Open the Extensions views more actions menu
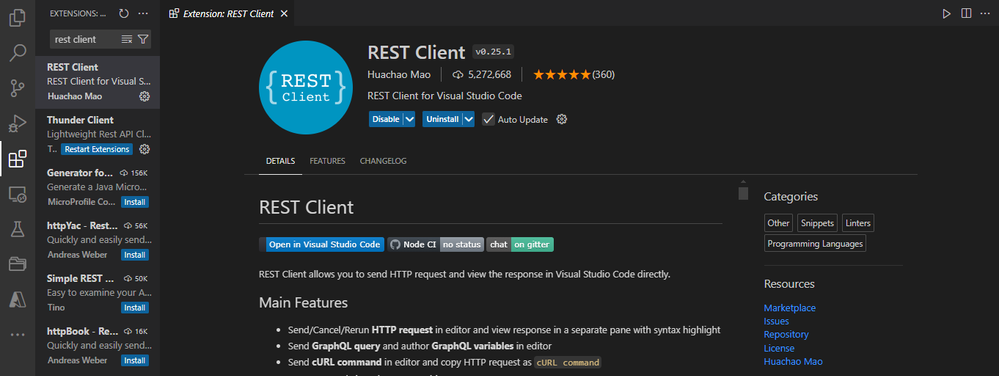Screen dimensions: 999x376 (143, 13)
